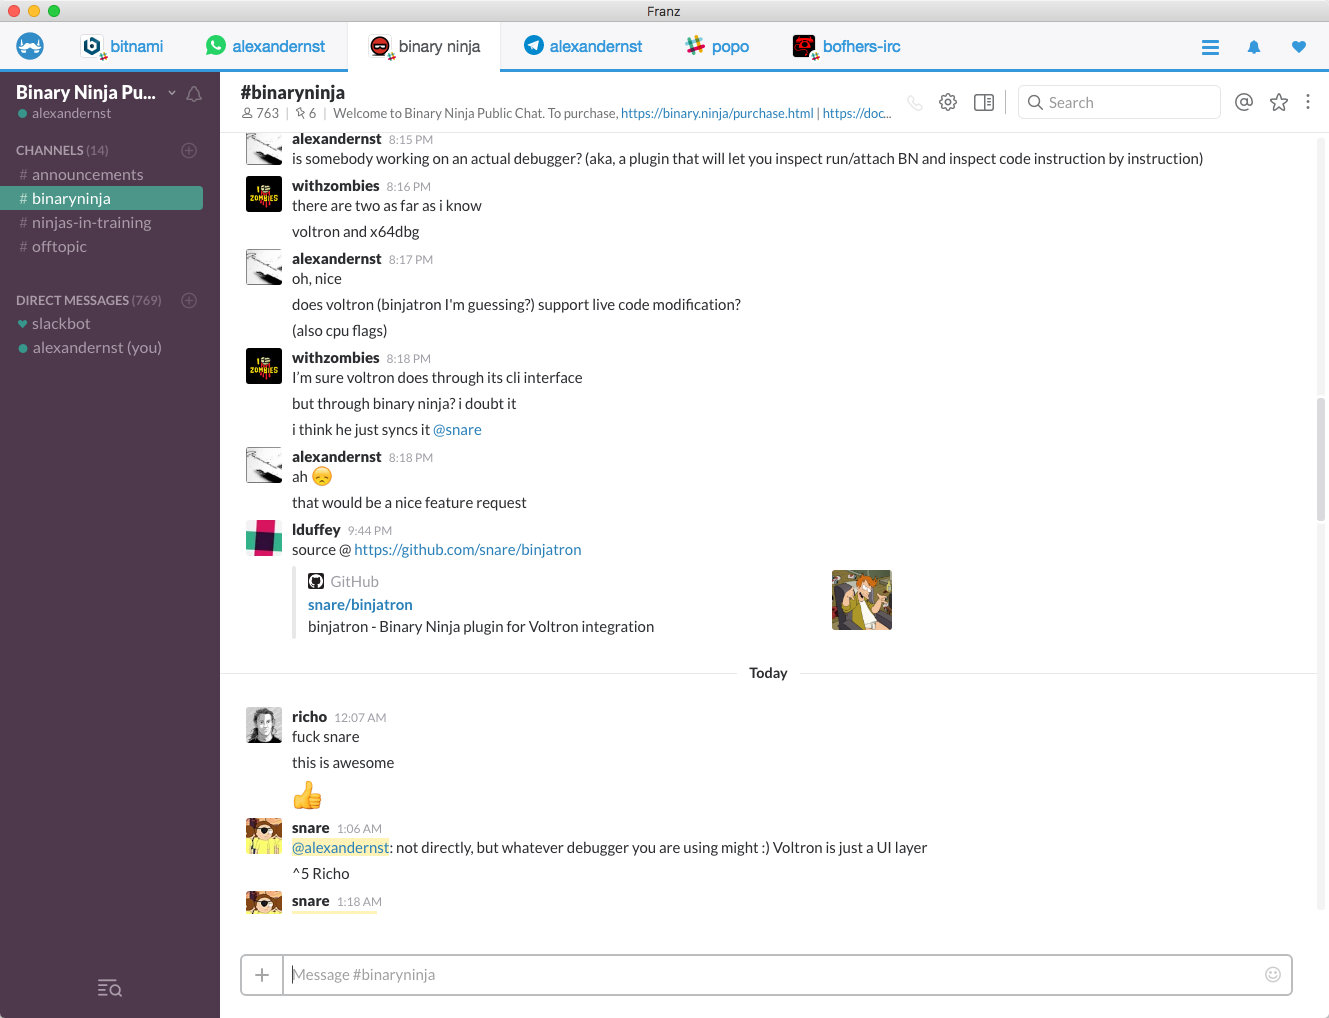Browse channels via CHANNELS header
Viewport: 1329px width, 1018px height.
[x=62, y=150]
